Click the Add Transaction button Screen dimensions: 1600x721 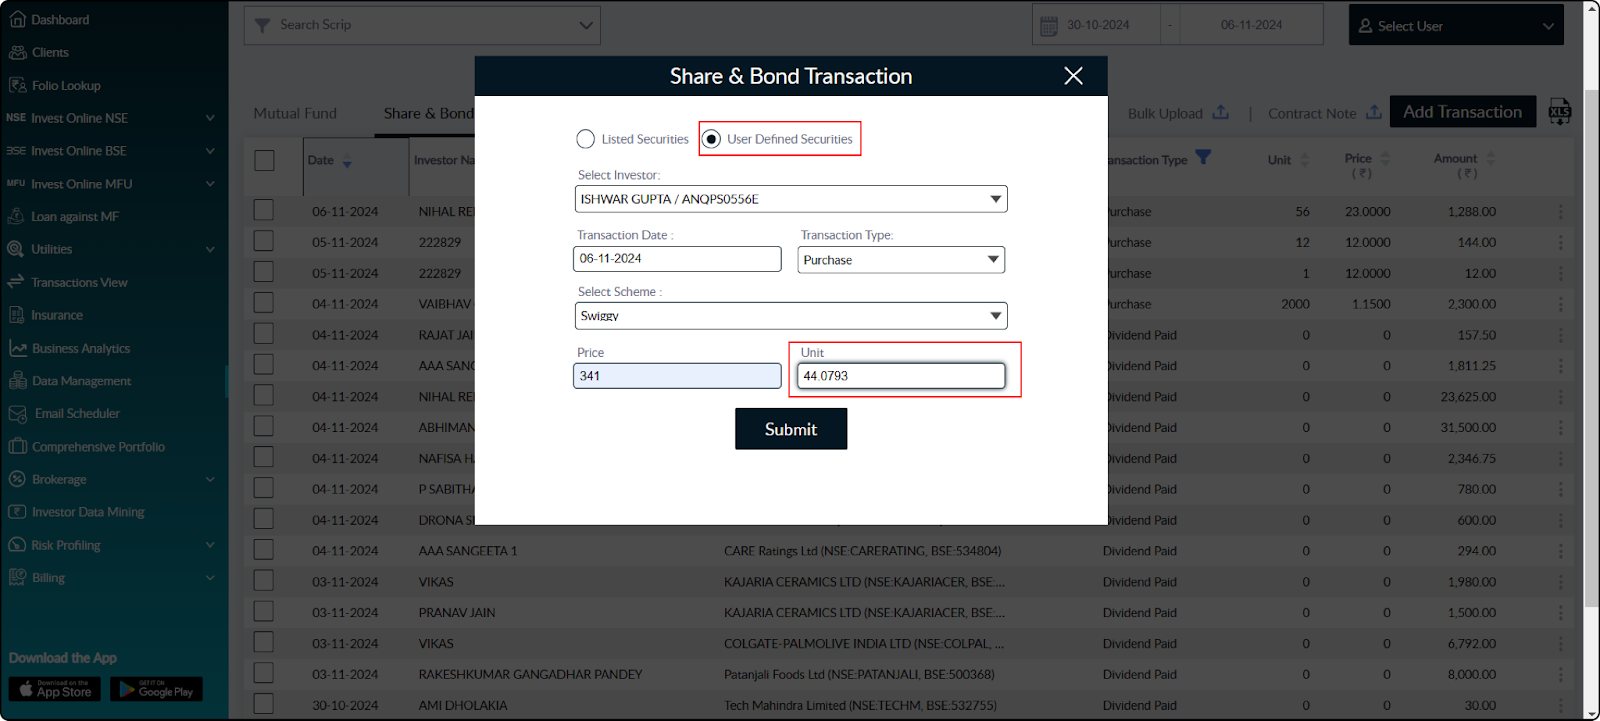(x=1463, y=112)
